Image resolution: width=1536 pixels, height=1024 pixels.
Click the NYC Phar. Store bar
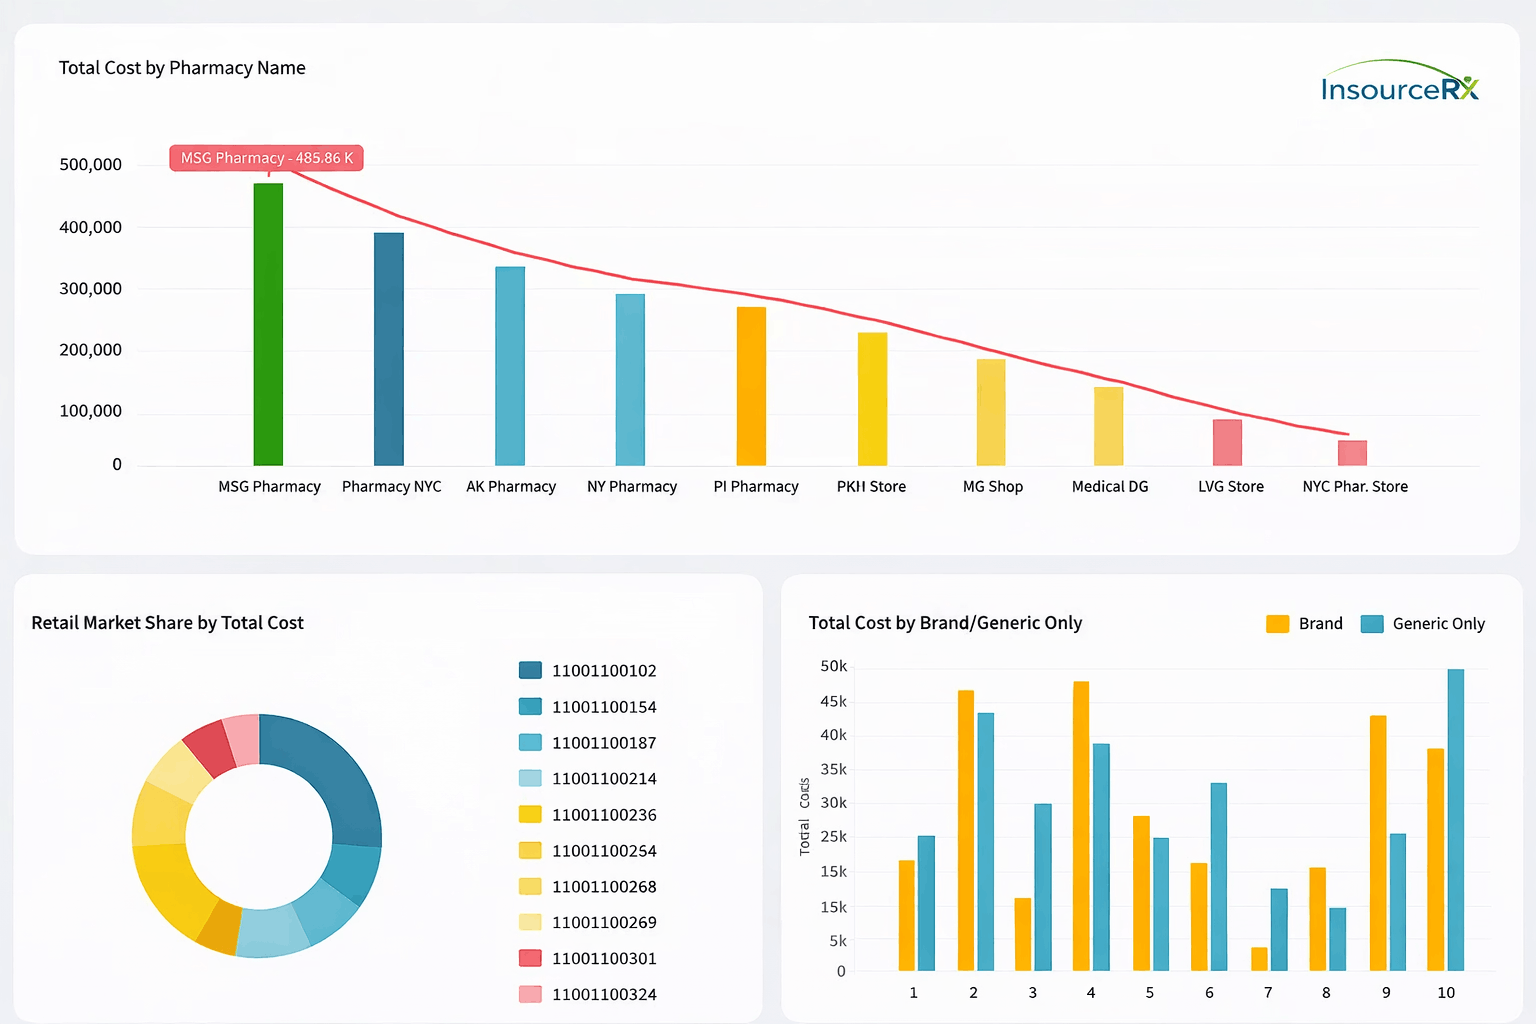click(x=1352, y=453)
